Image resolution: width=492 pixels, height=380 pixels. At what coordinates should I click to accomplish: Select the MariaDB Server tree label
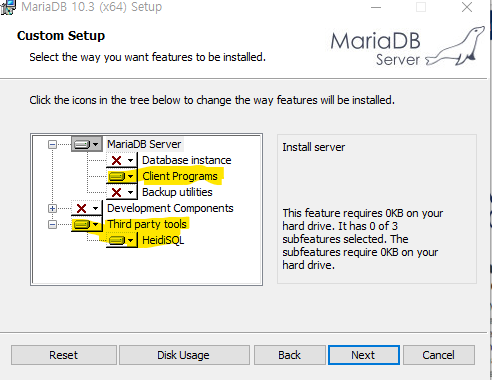(144, 144)
